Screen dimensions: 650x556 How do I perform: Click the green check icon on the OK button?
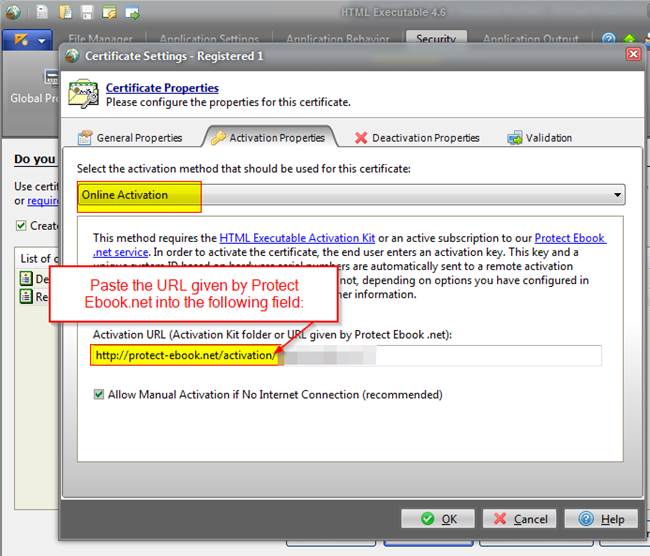427,519
